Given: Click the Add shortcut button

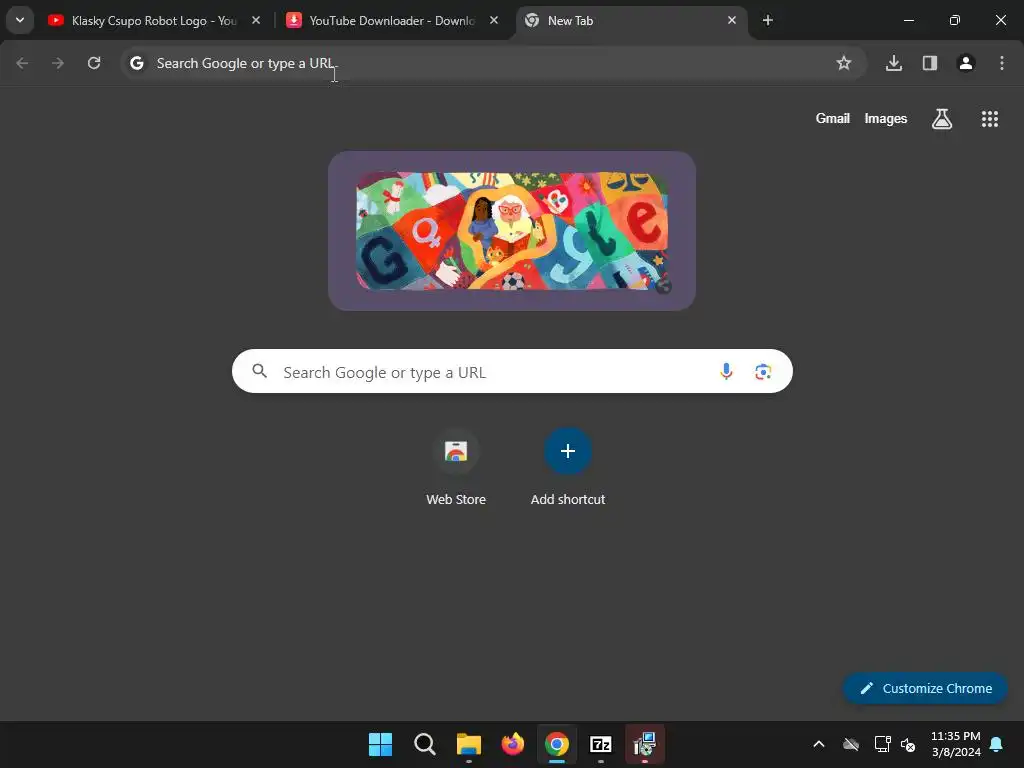Looking at the screenshot, I should pyautogui.click(x=568, y=467).
